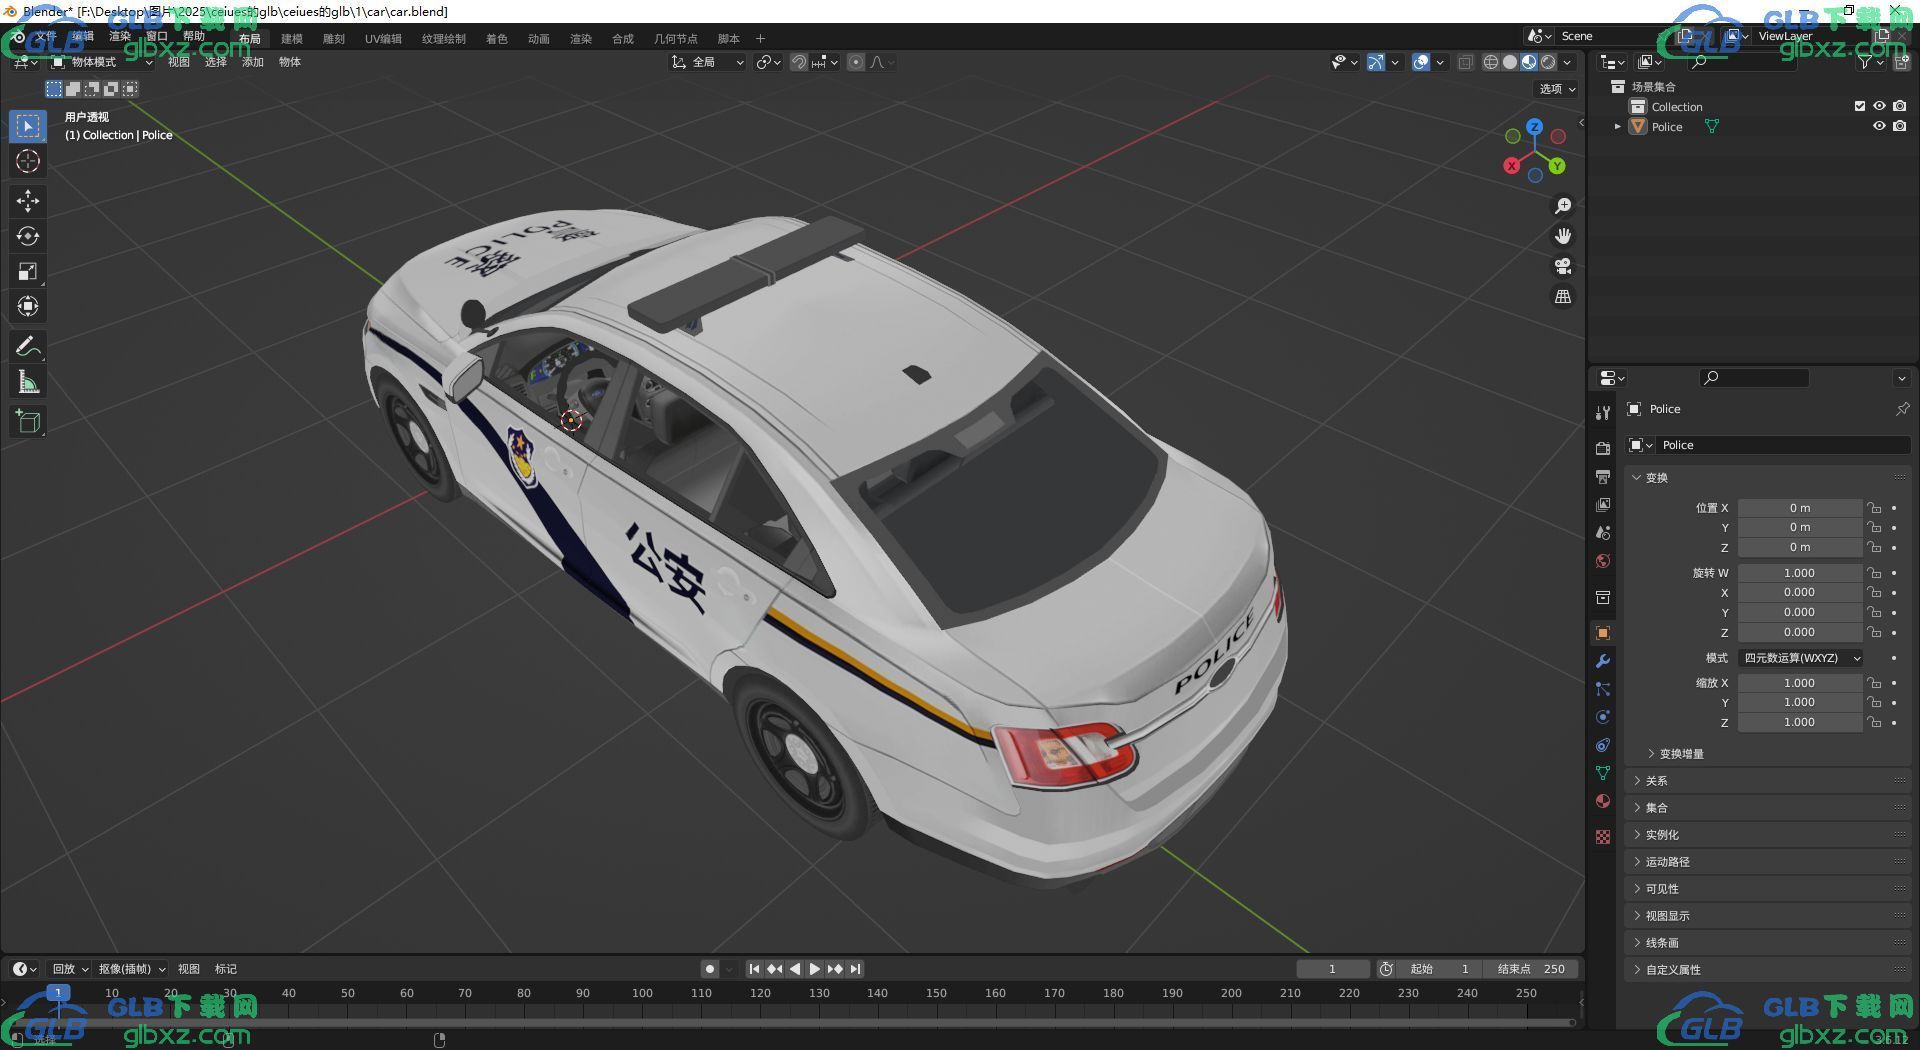Open the 全局 transform orientation dropdown

point(707,62)
